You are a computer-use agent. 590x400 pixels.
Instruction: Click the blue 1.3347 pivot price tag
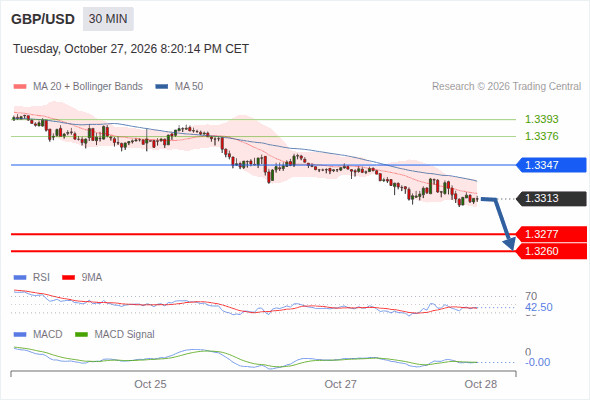[x=551, y=165]
